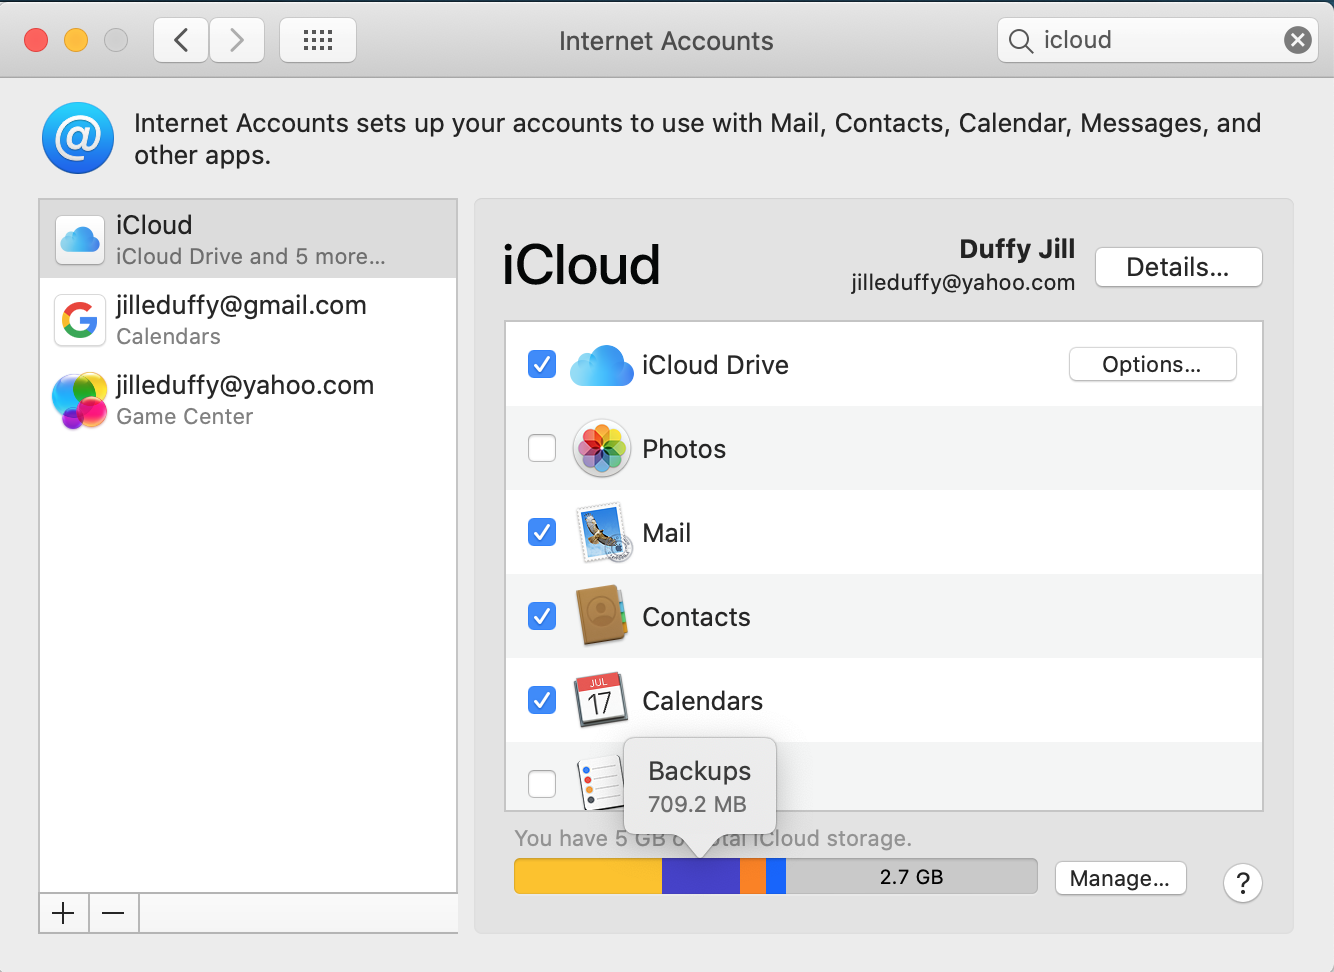1334x972 pixels.
Task: Open account Details
Action: pyautogui.click(x=1178, y=267)
